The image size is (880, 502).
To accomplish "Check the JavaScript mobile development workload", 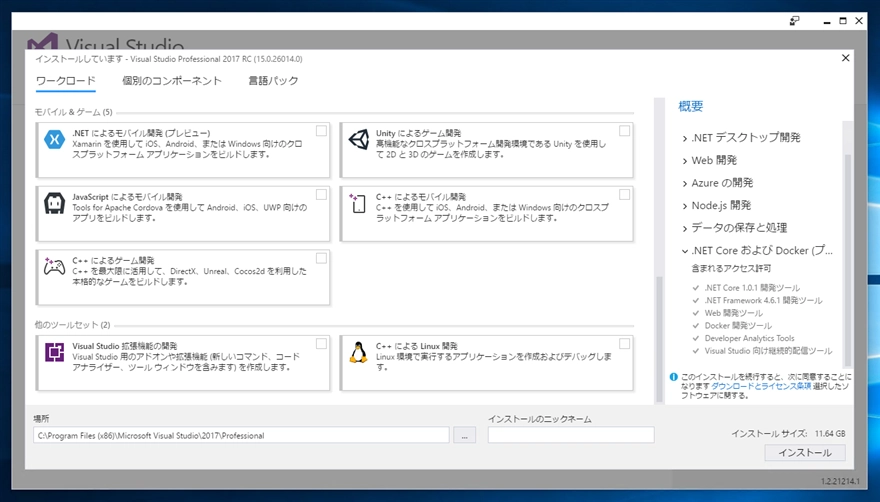I will pyautogui.click(x=321, y=195).
